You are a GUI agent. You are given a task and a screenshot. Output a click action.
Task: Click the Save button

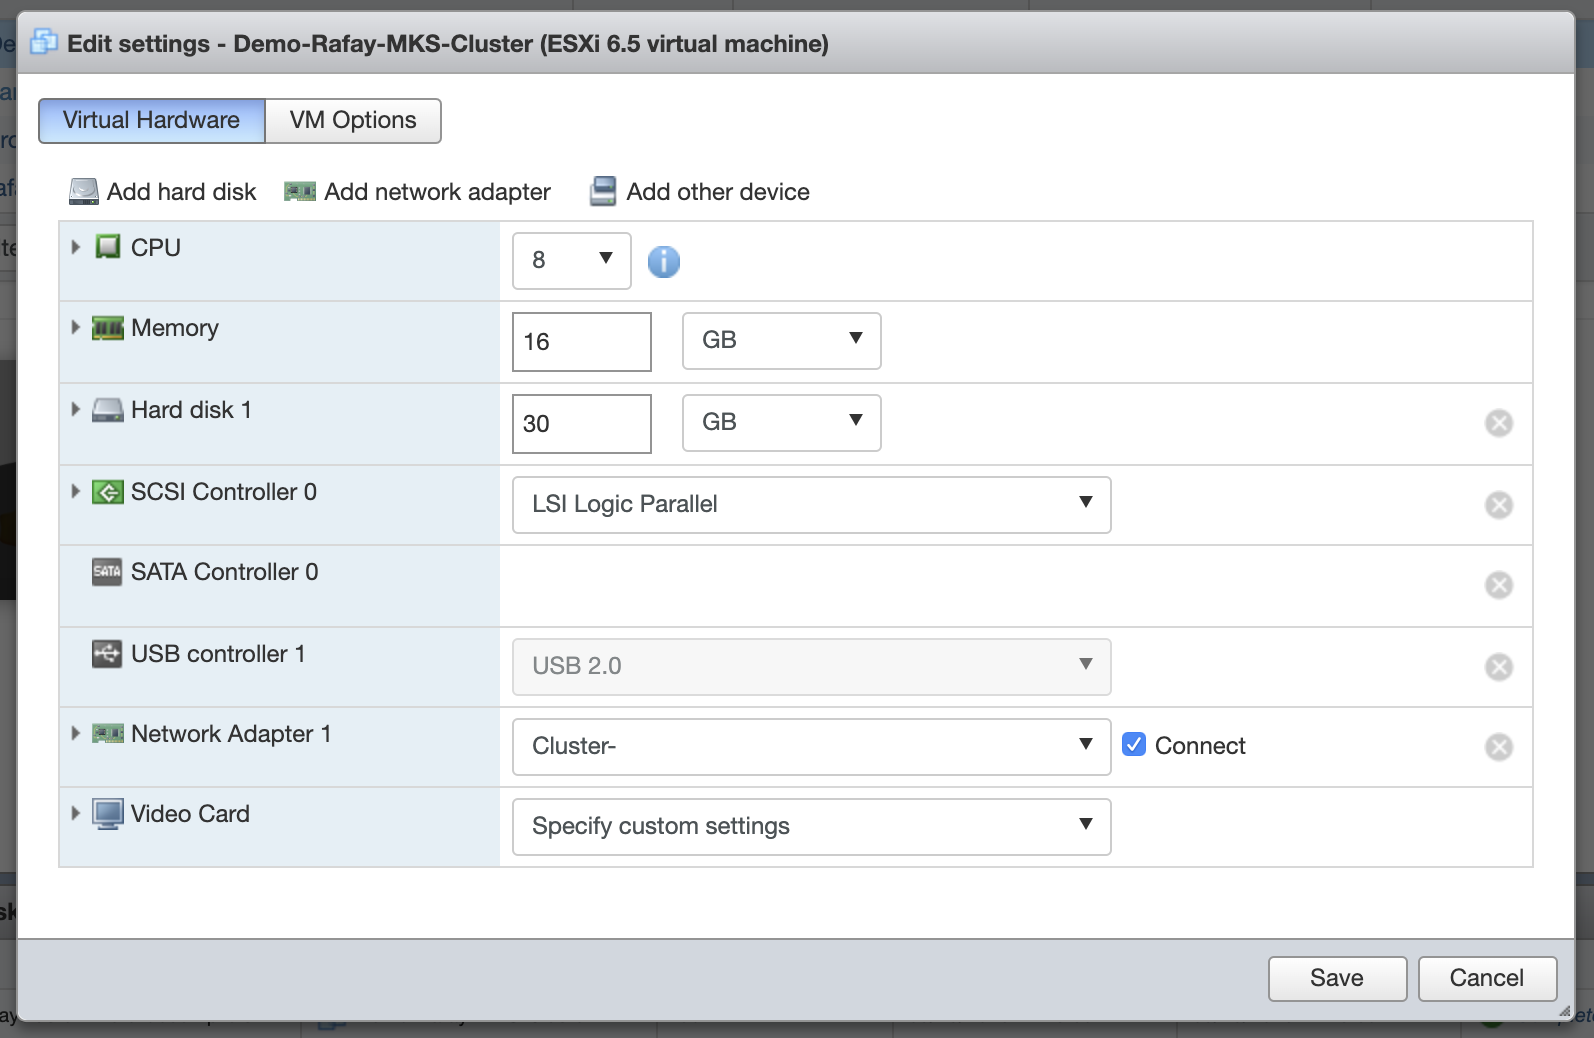(1338, 979)
